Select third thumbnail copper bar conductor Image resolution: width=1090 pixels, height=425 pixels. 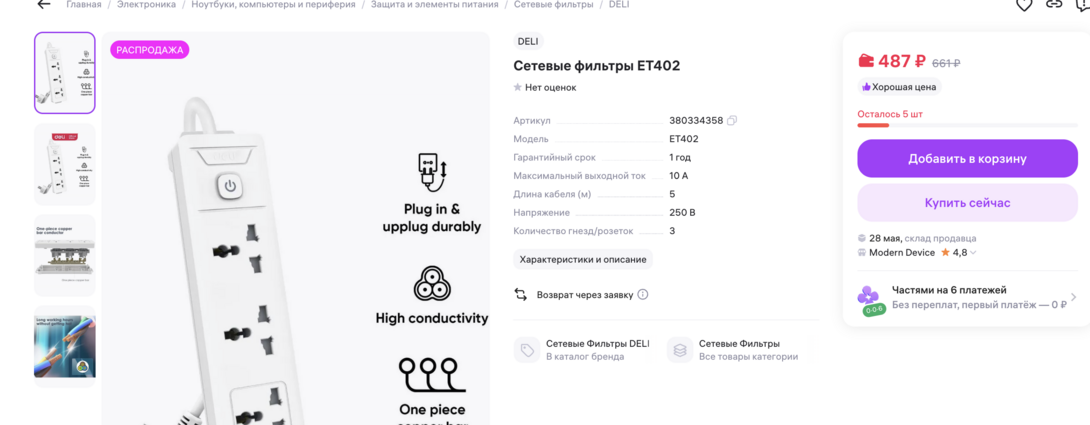(65, 255)
